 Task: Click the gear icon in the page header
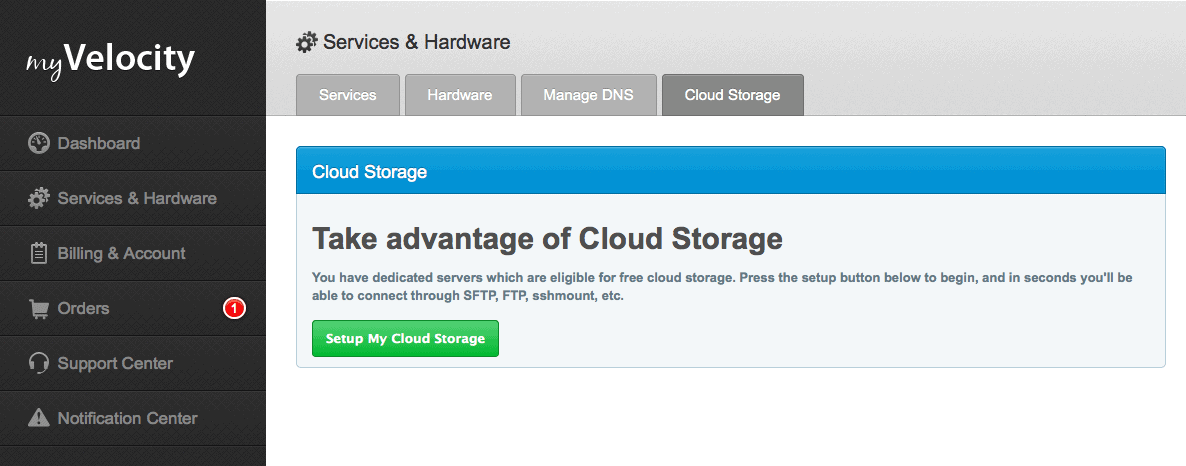tap(306, 43)
